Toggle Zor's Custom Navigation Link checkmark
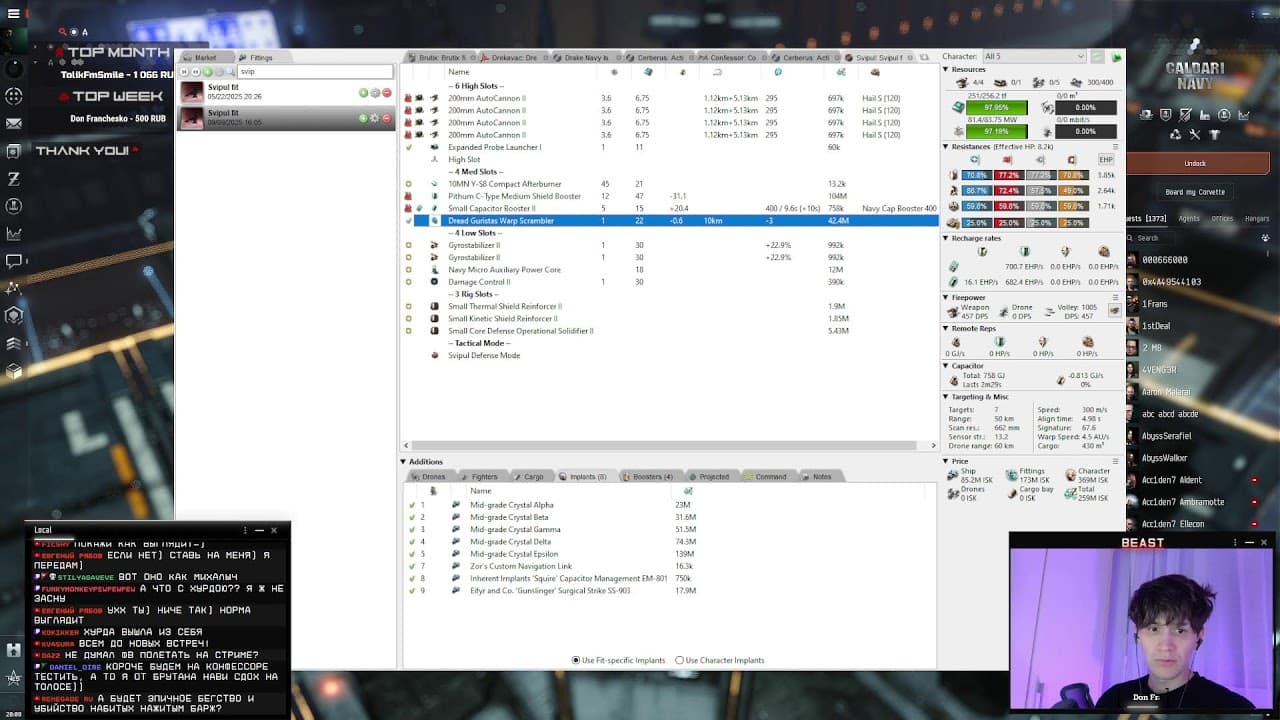 click(411, 566)
